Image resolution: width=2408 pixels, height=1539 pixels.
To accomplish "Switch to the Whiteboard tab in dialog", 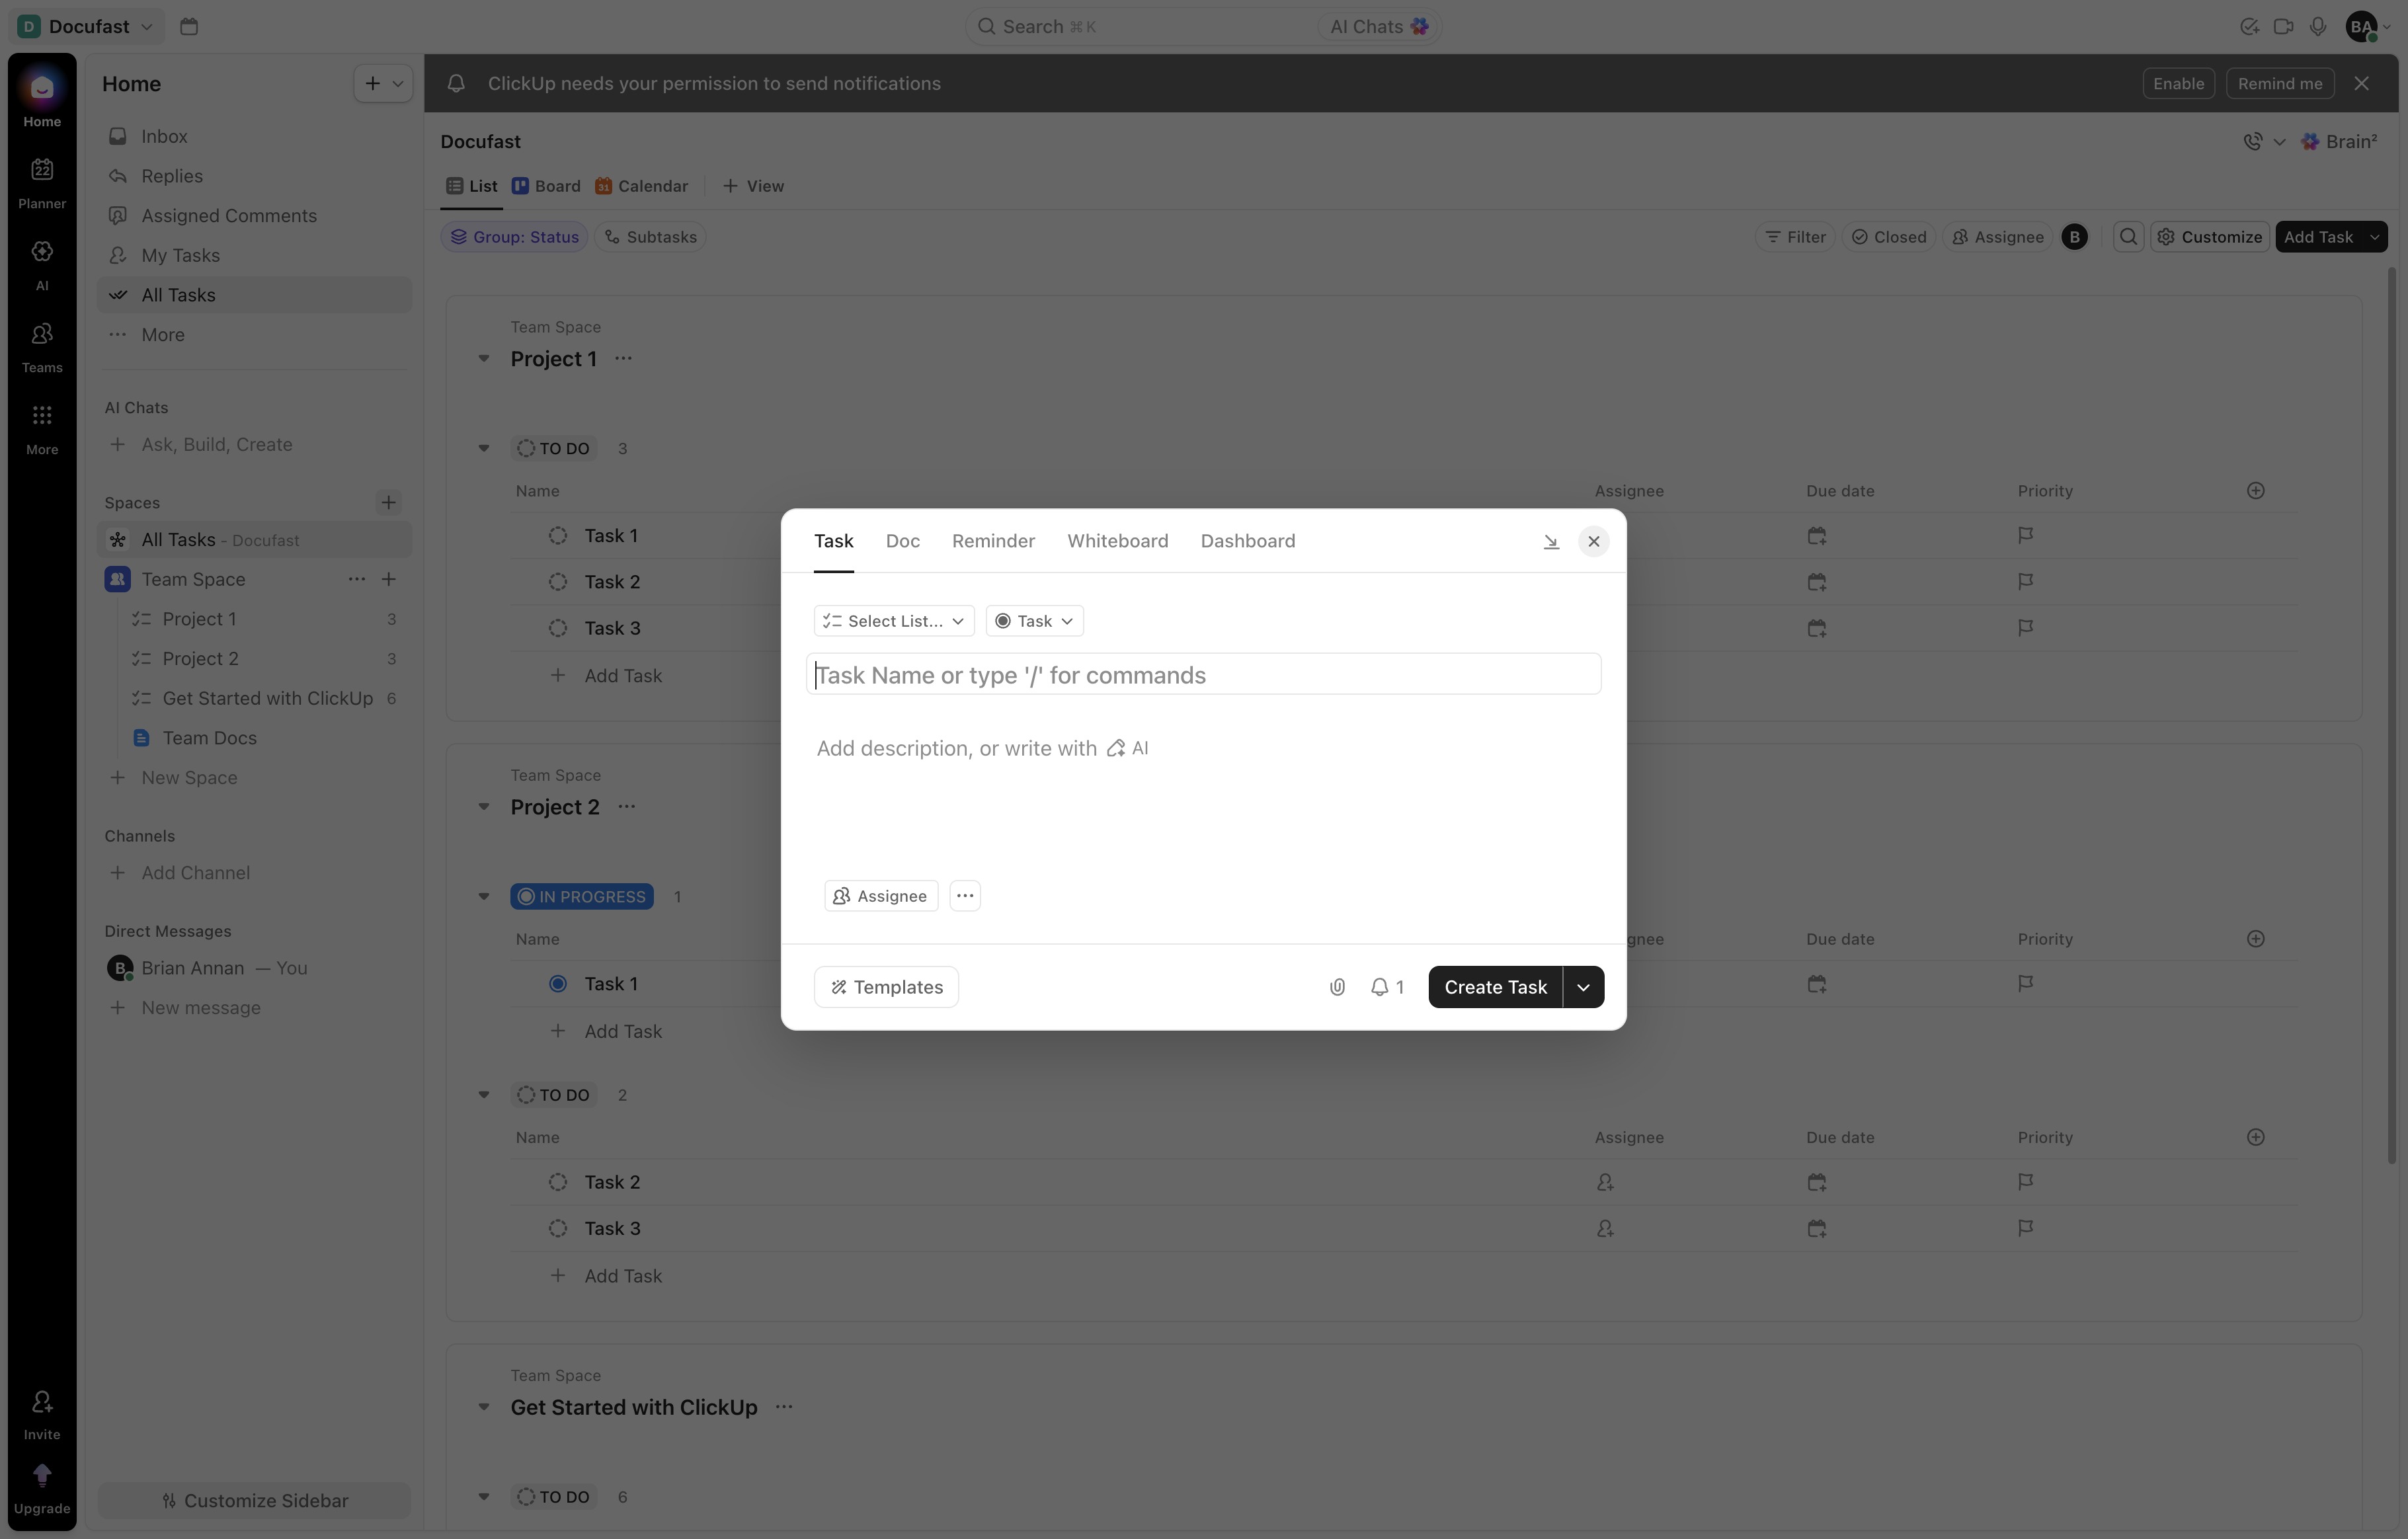I will tap(1117, 541).
